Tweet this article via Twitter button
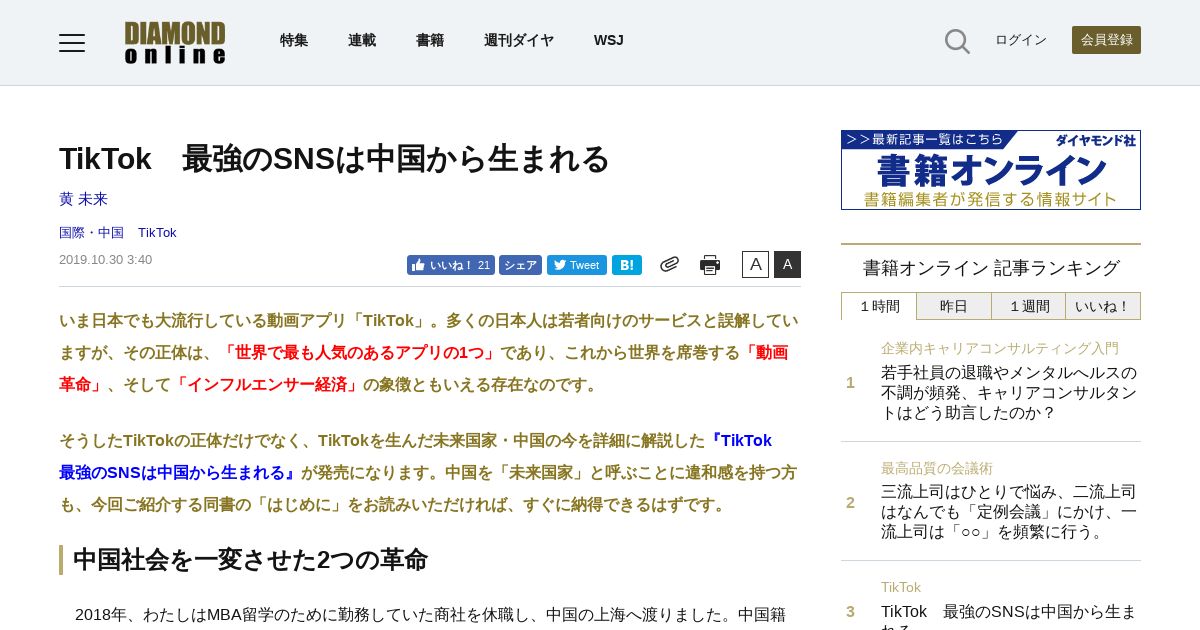The width and height of the screenshot is (1200, 630). (x=577, y=265)
